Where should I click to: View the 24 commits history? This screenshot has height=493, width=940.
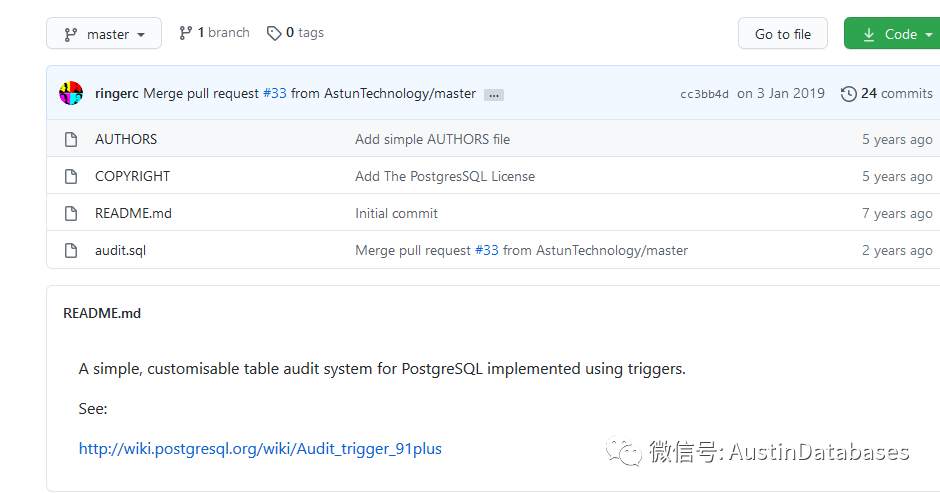[896, 93]
